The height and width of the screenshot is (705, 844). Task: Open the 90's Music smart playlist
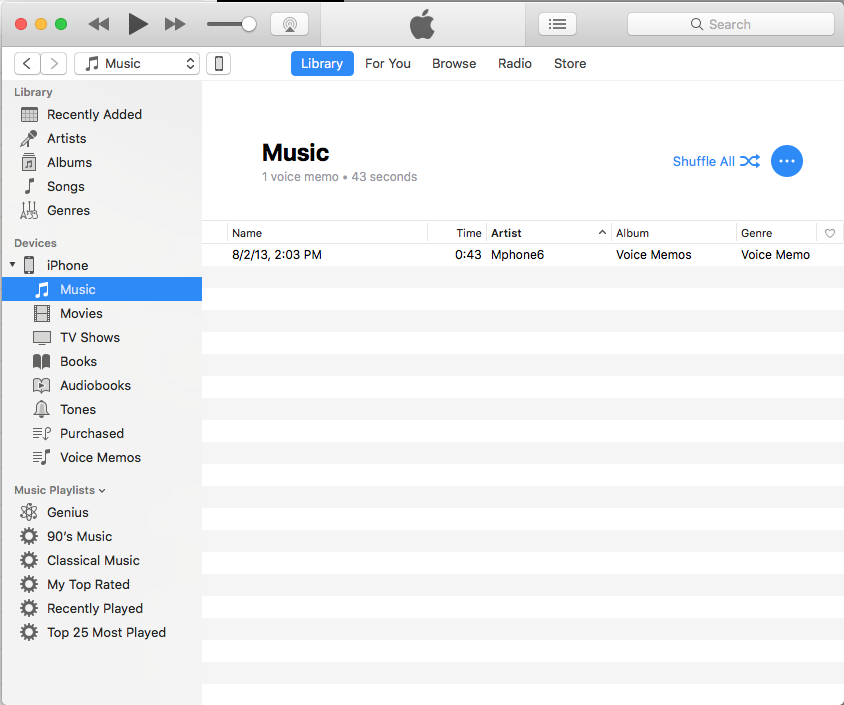pos(102,537)
